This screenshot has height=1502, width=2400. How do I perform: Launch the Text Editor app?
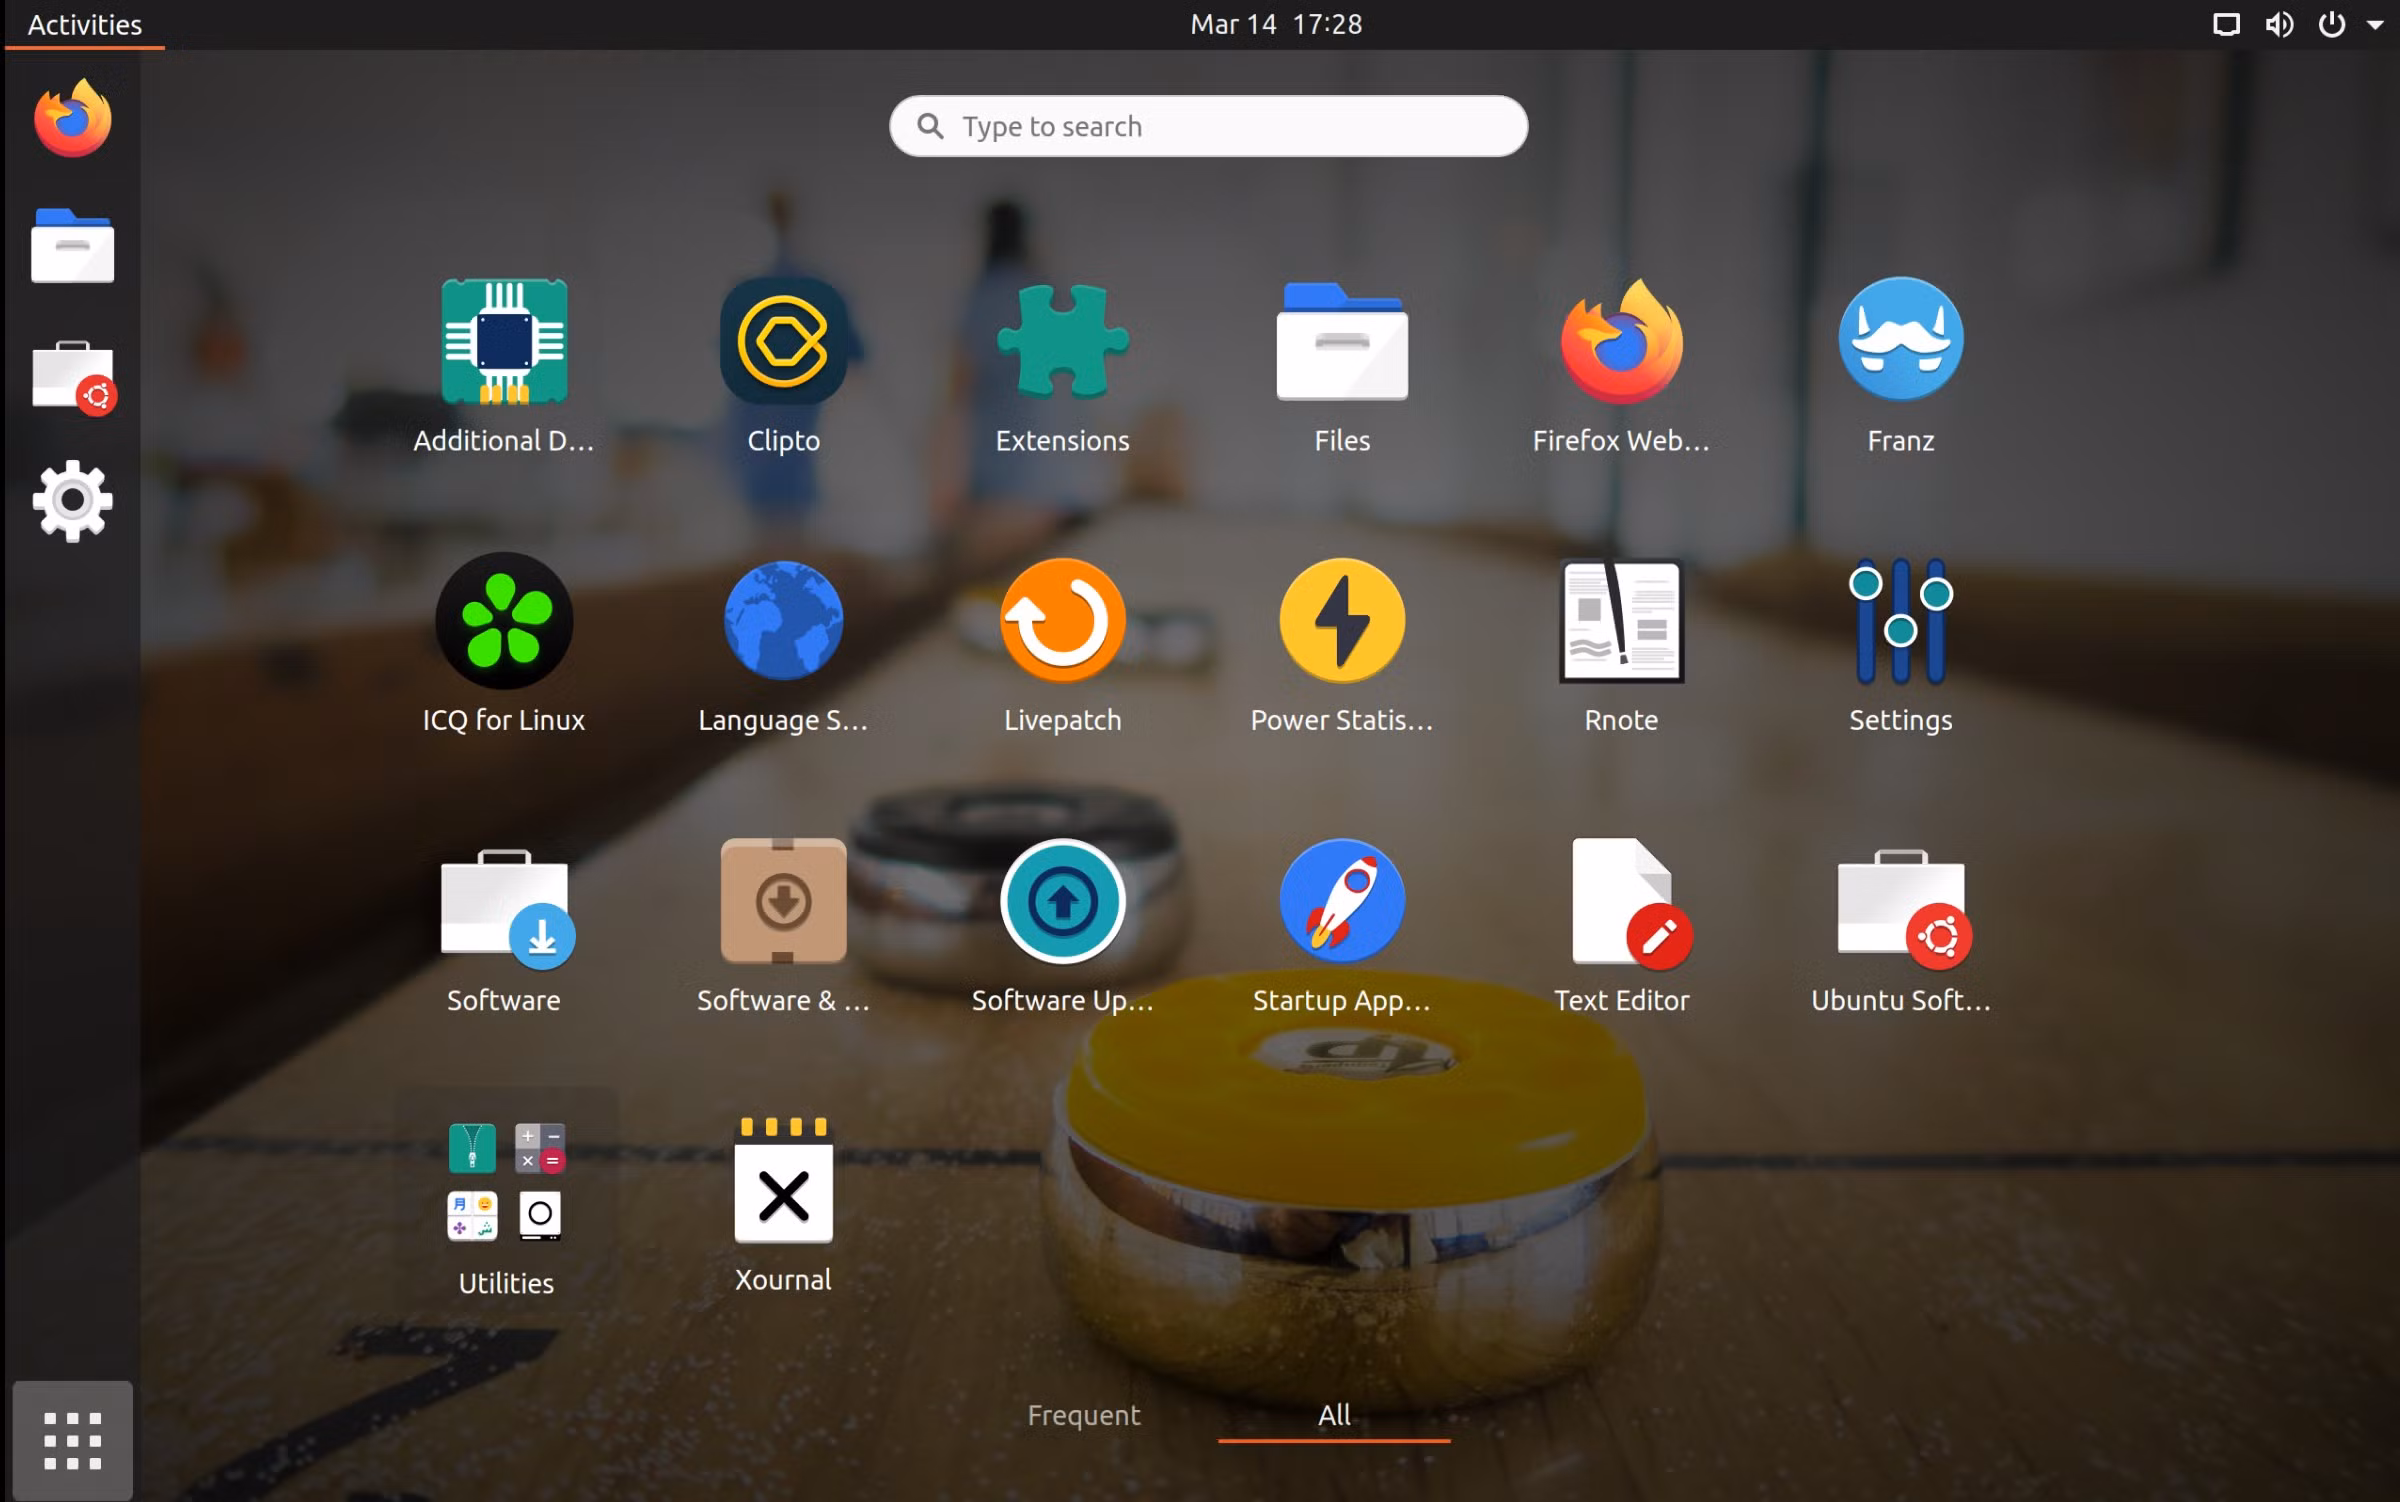coord(1630,903)
